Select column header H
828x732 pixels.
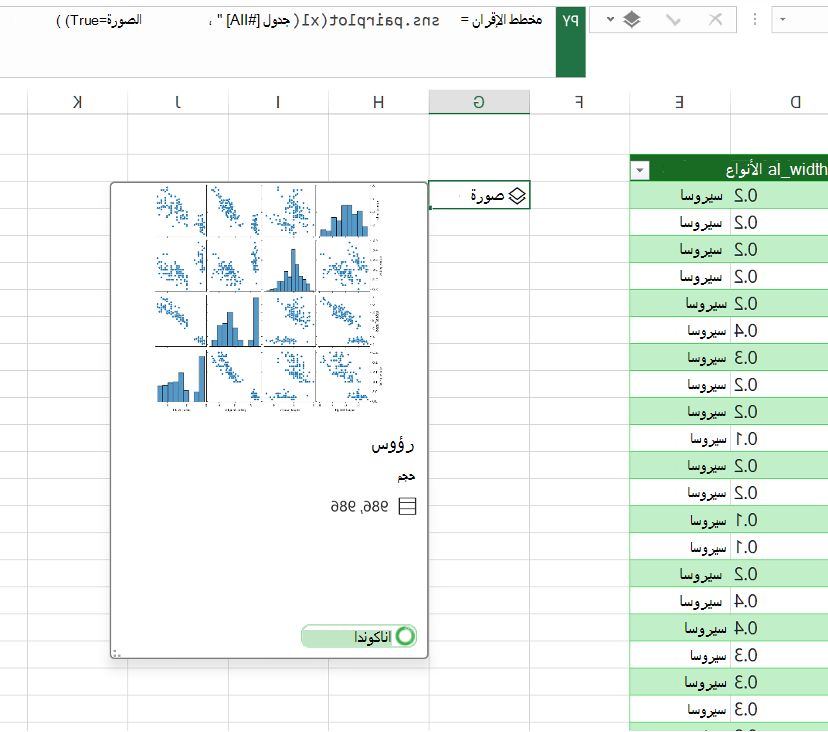point(379,102)
